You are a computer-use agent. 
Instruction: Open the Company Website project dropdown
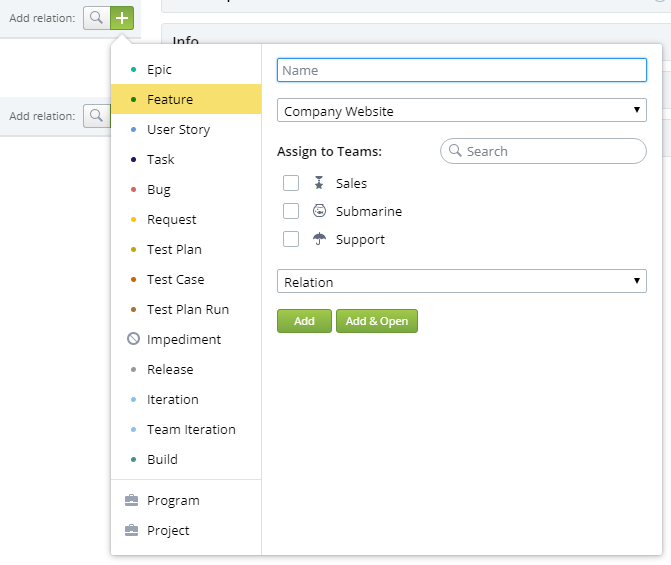pos(462,110)
